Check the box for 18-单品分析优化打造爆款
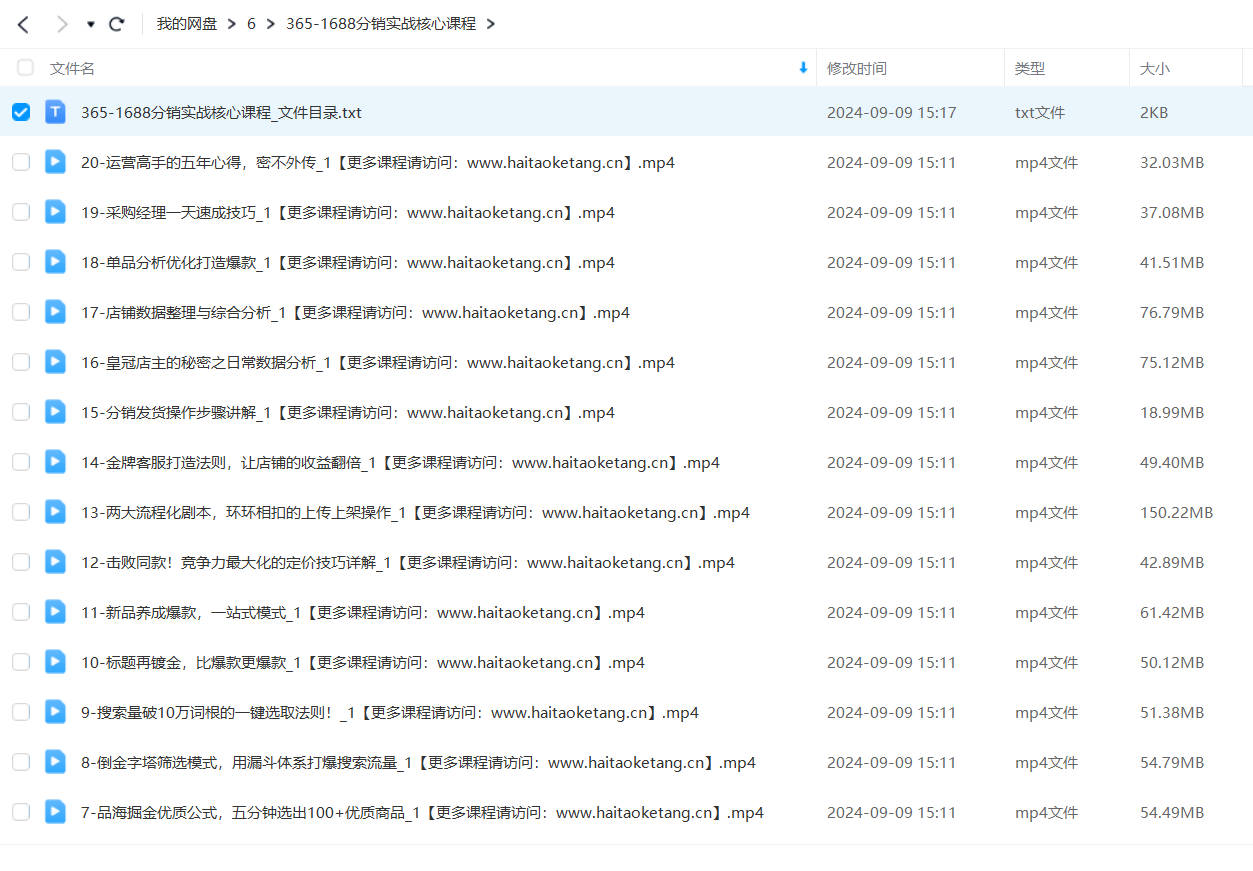This screenshot has height=871, width=1253. pyautogui.click(x=21, y=262)
